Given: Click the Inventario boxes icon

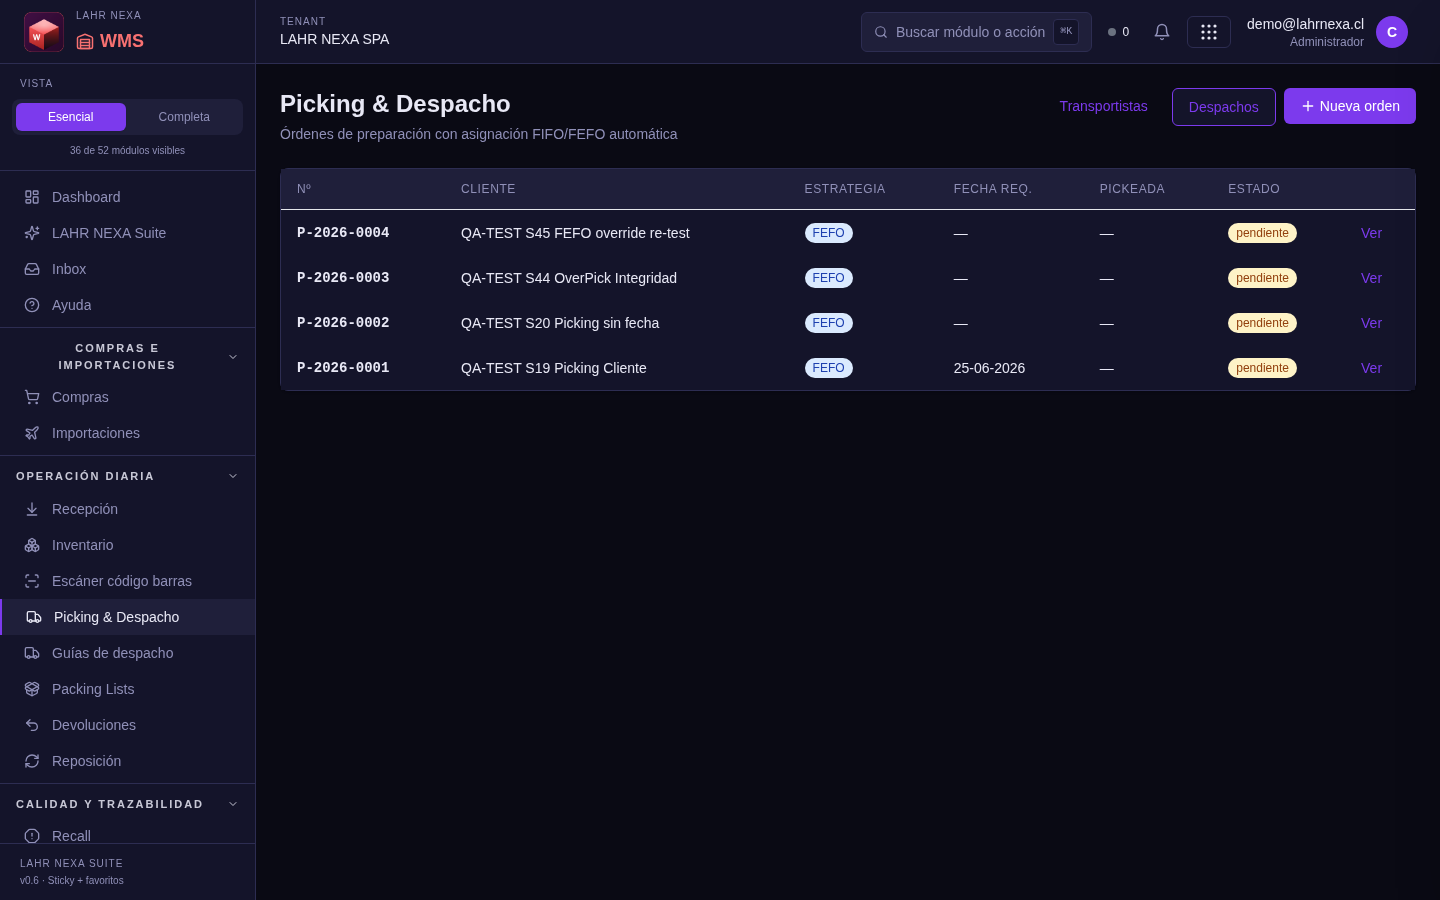Looking at the screenshot, I should coord(32,545).
